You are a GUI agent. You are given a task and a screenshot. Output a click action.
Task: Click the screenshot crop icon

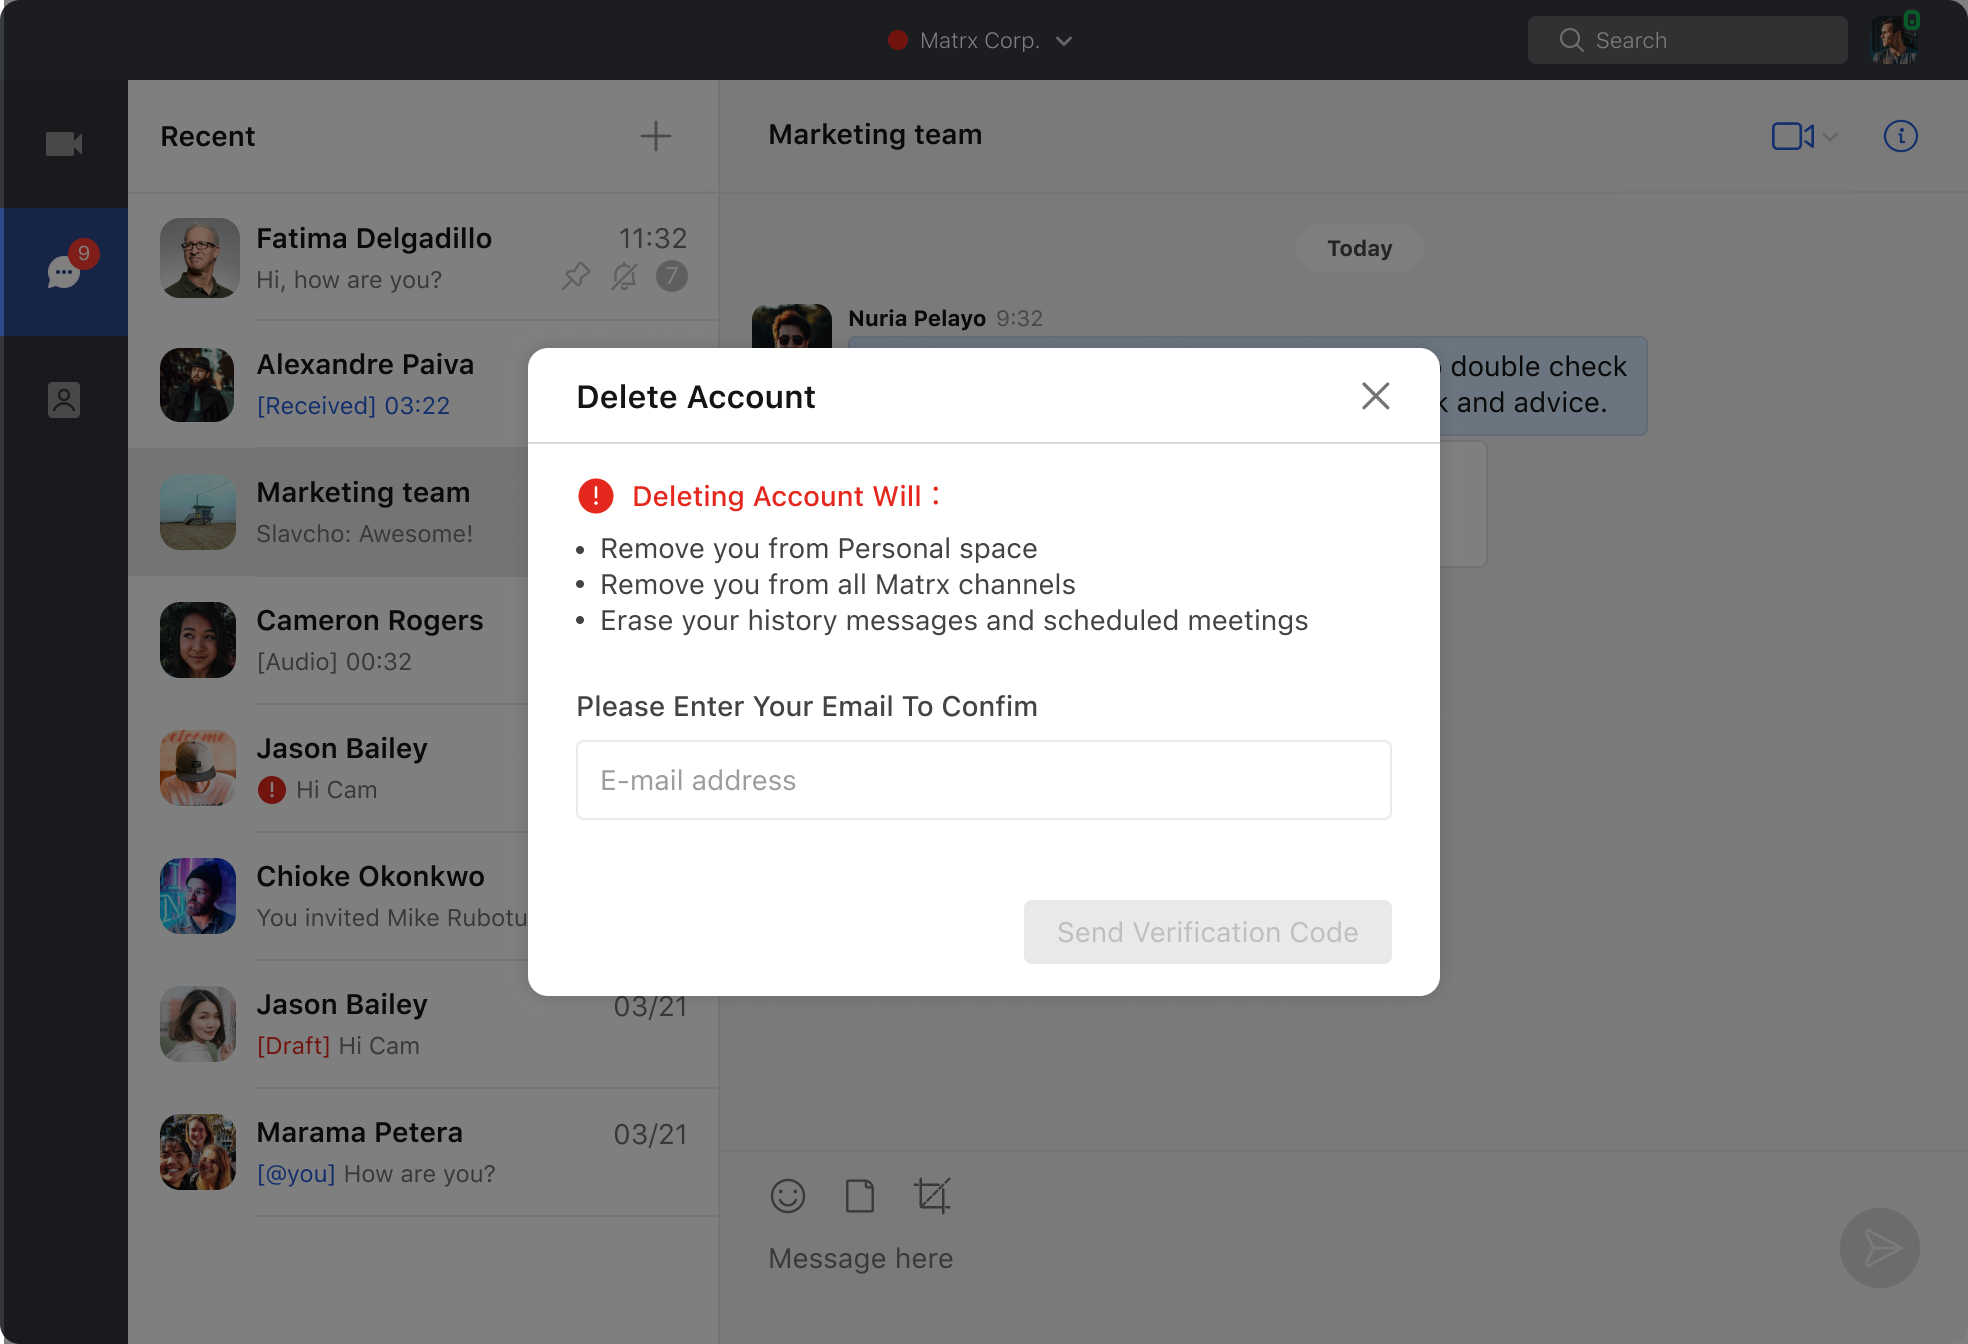pos(932,1196)
